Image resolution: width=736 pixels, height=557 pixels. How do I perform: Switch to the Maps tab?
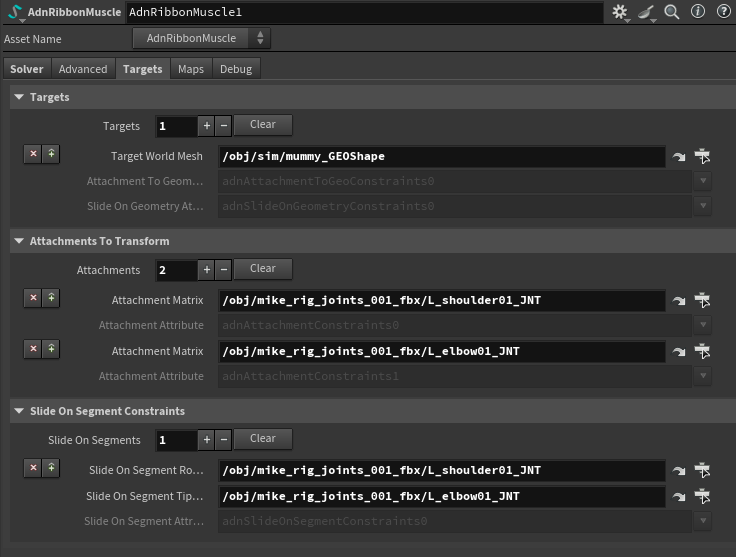[x=191, y=69]
